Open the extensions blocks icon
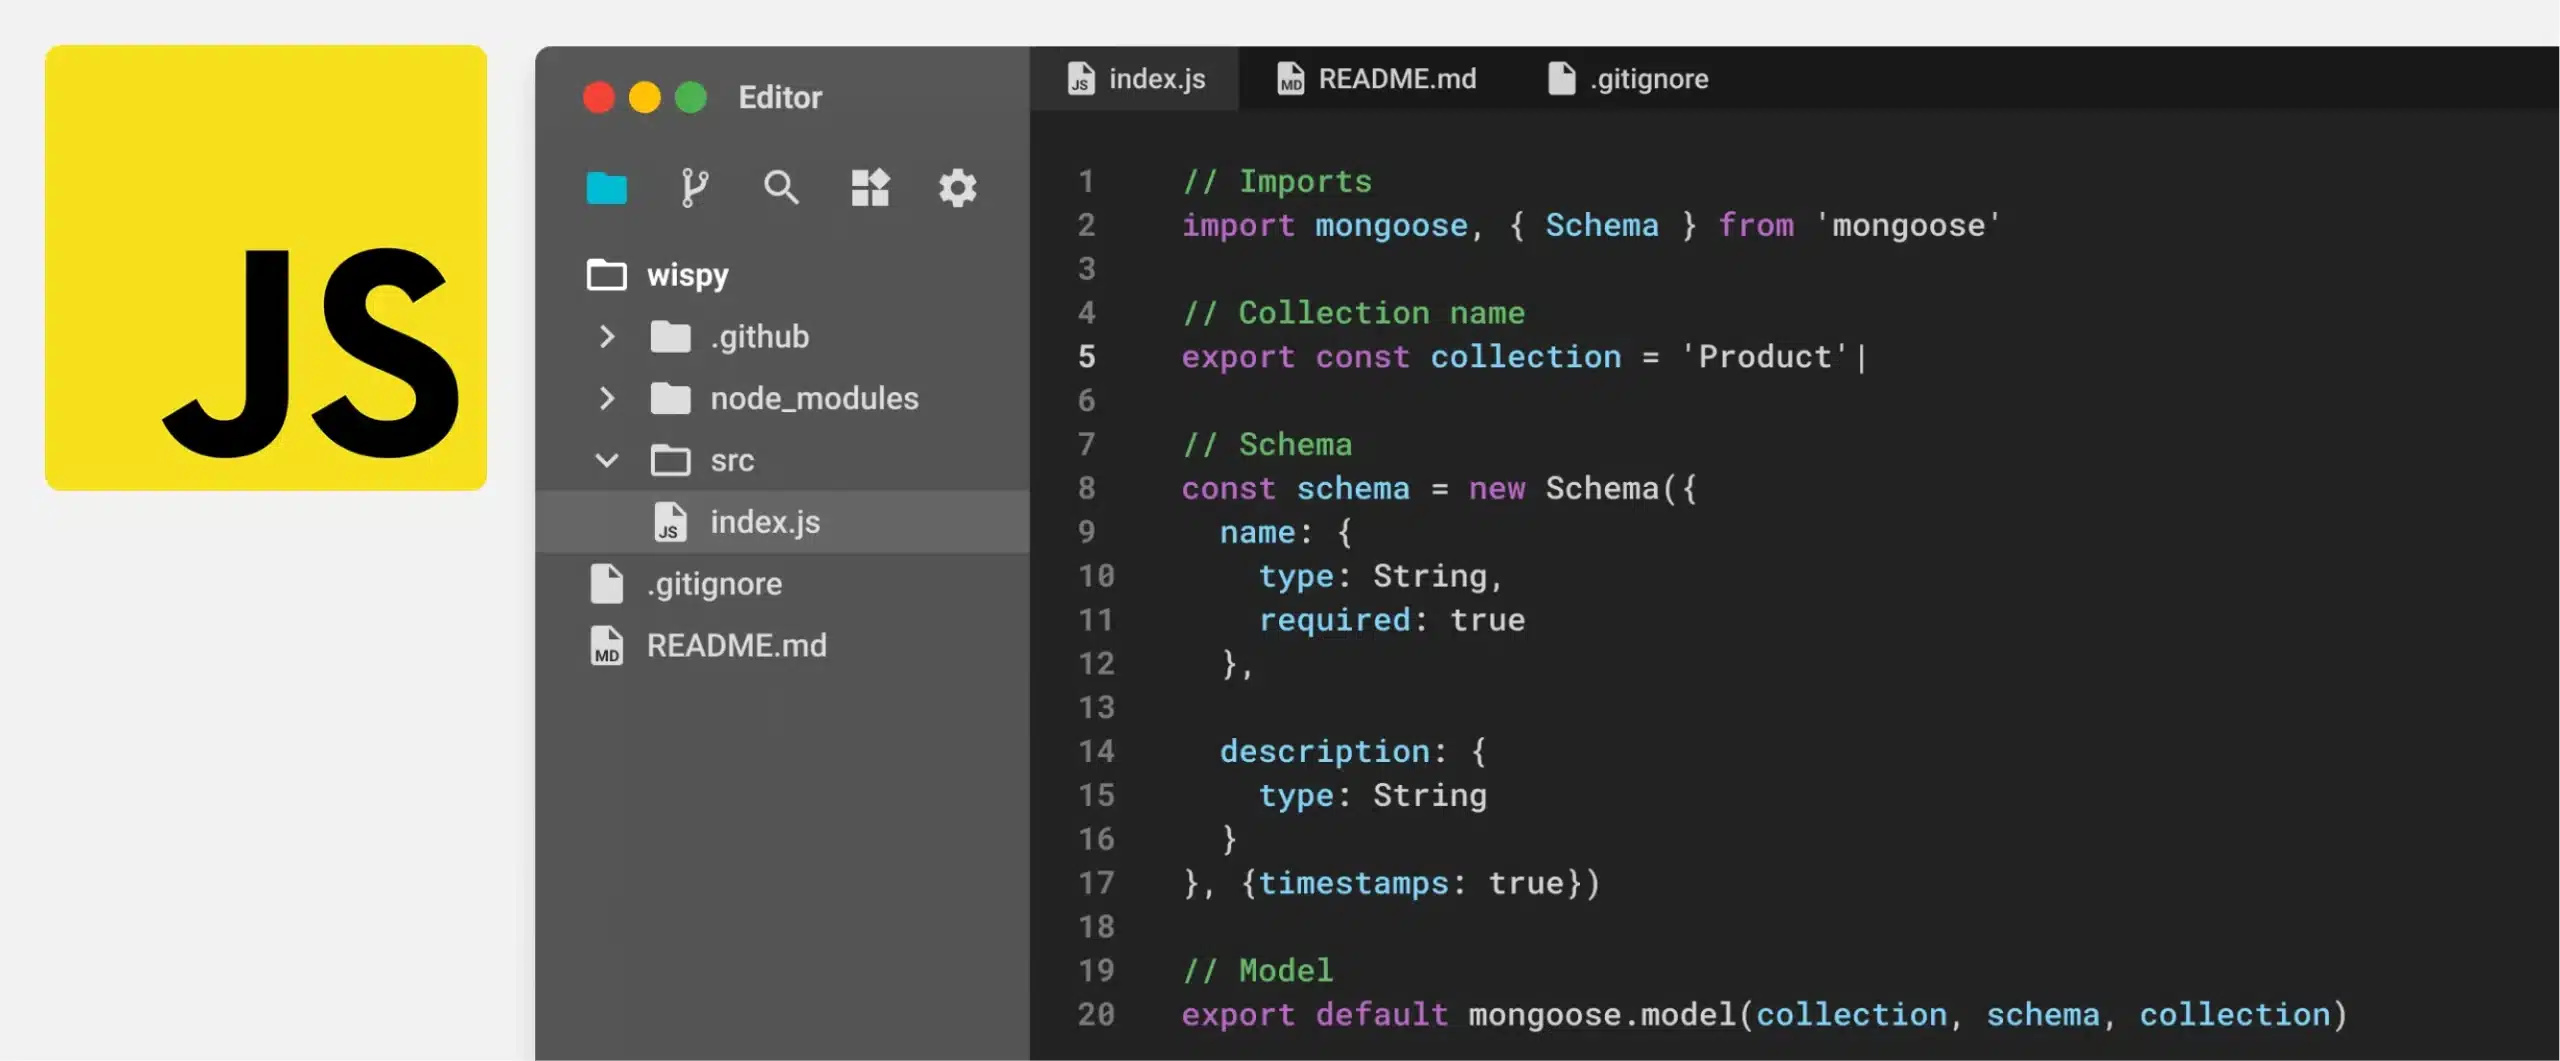 [870, 187]
